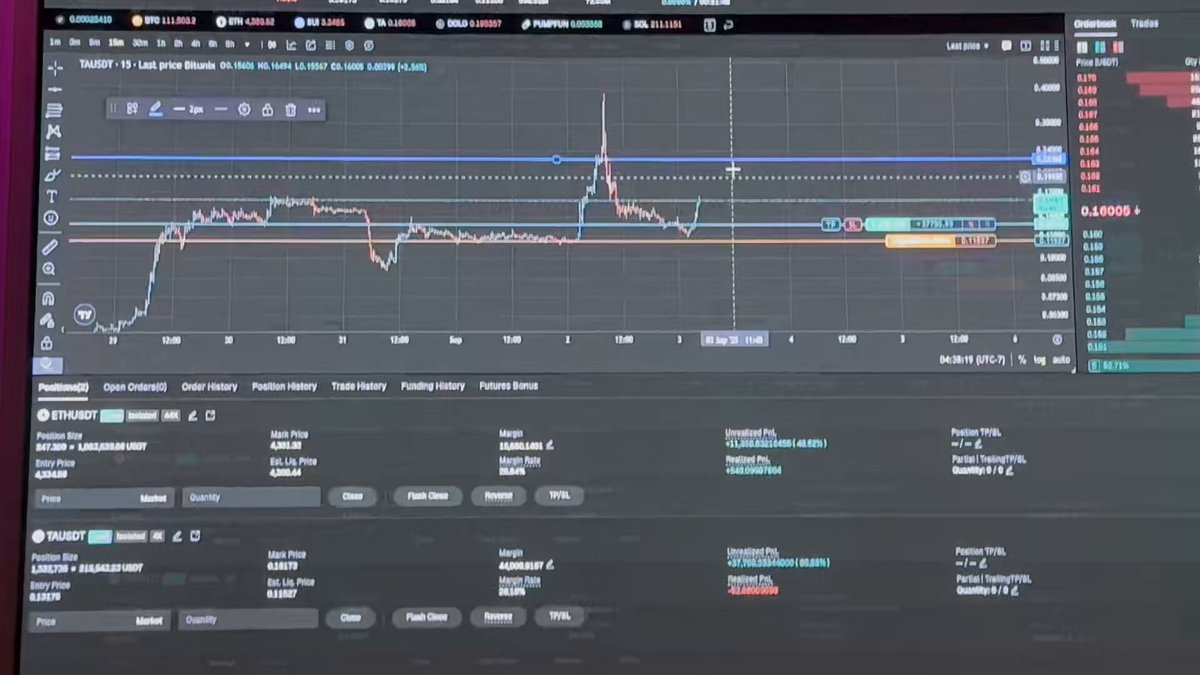Open the candle chart type selector
Screen dimensions: 1200x675
(x=270, y=45)
